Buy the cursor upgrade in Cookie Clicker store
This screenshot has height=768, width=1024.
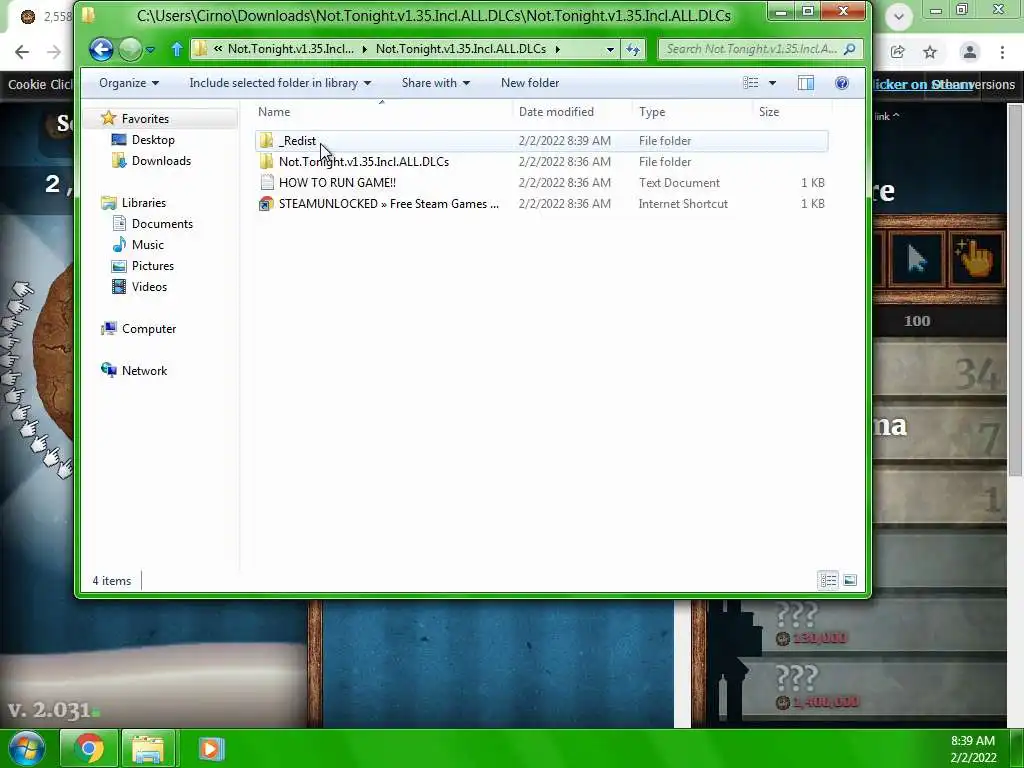tap(916, 259)
